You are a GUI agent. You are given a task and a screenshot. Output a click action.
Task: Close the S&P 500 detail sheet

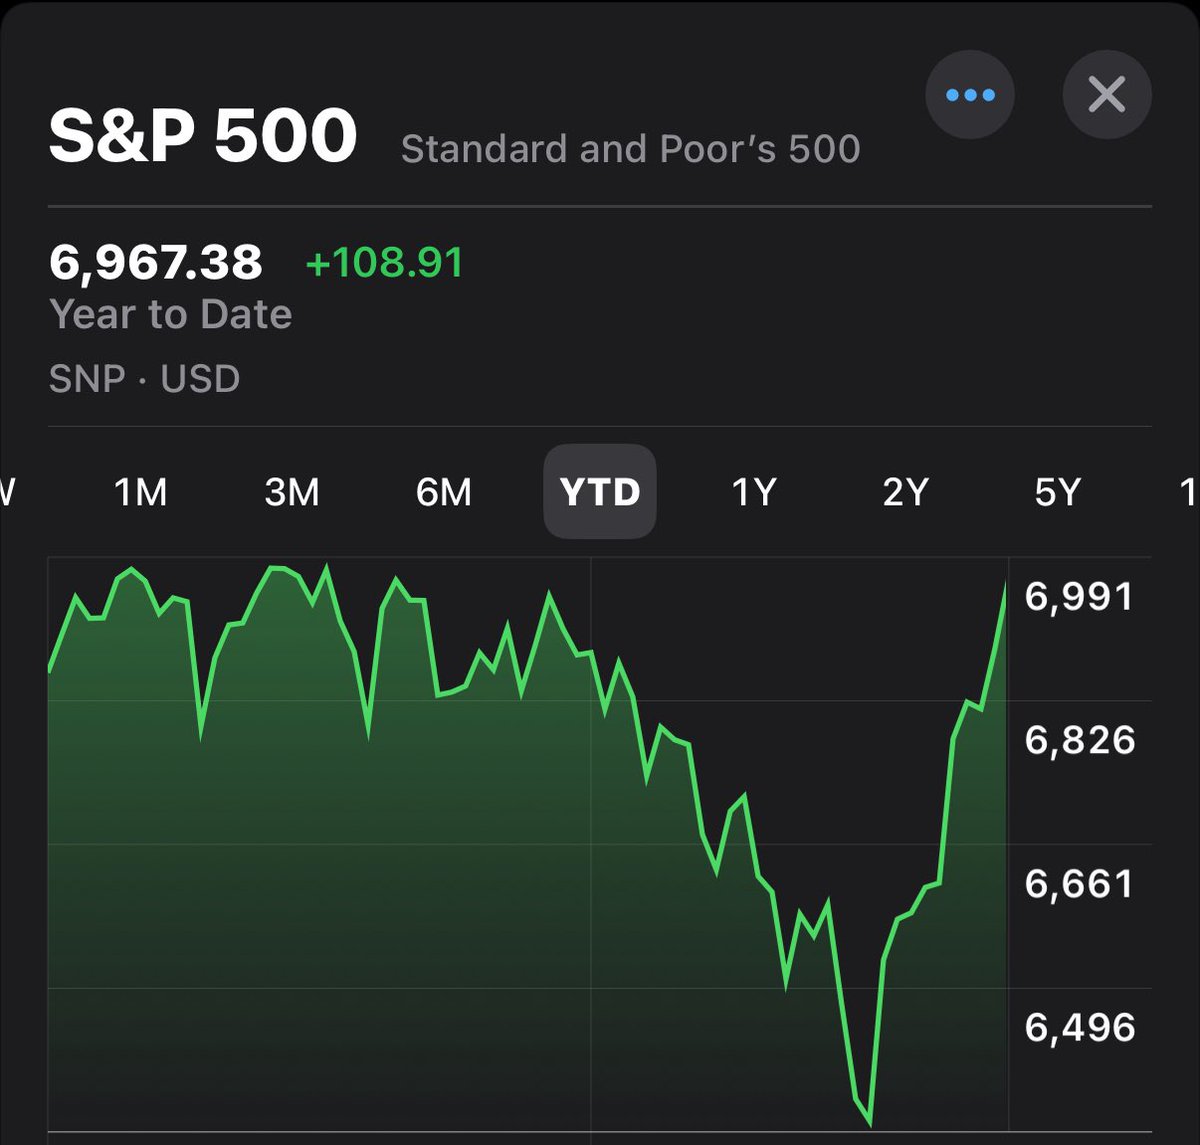point(1107,95)
